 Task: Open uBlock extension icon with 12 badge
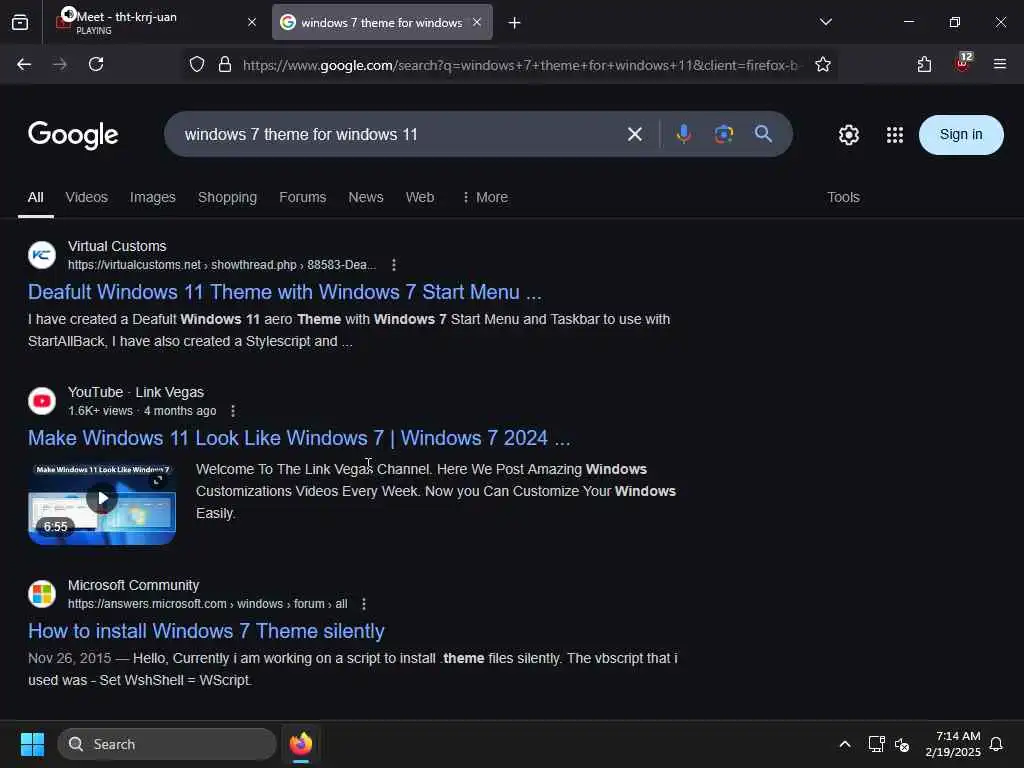963,62
